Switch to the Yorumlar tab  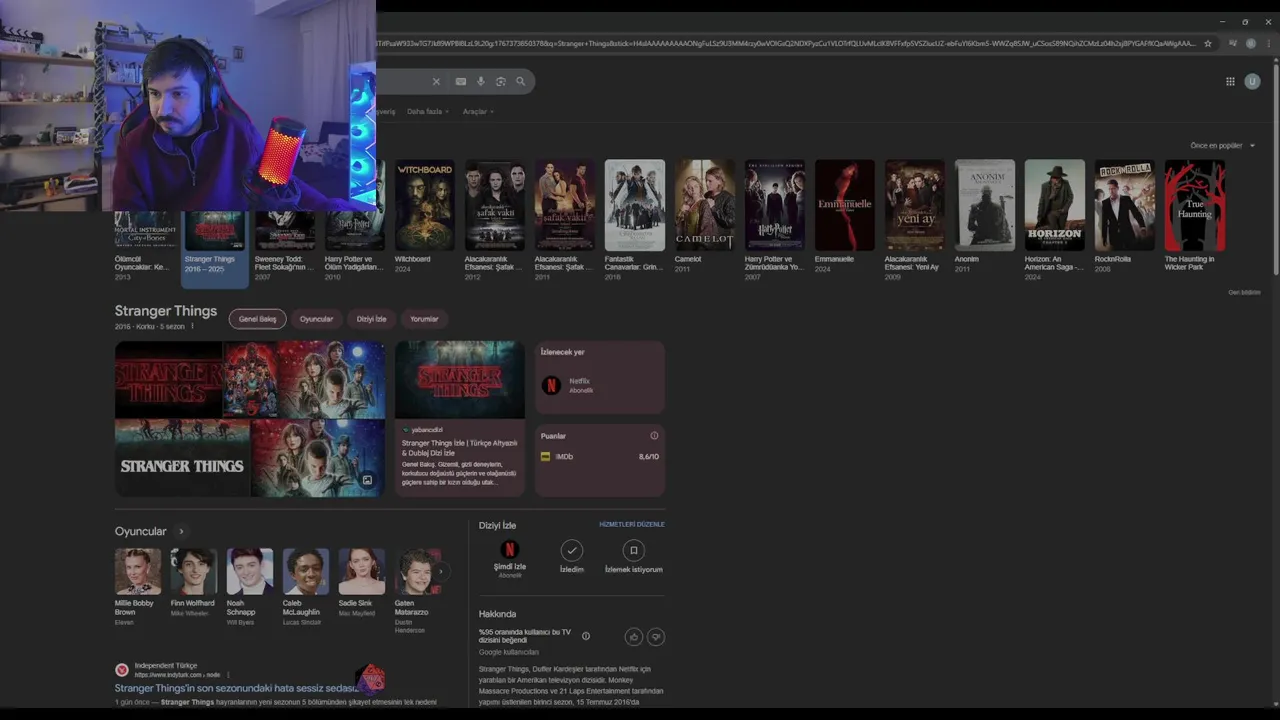pos(424,319)
